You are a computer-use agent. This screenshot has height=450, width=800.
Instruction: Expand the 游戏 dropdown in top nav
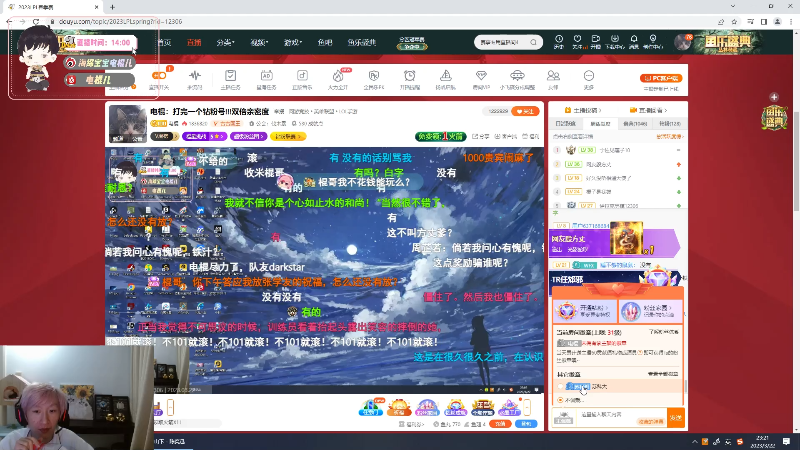(292, 42)
